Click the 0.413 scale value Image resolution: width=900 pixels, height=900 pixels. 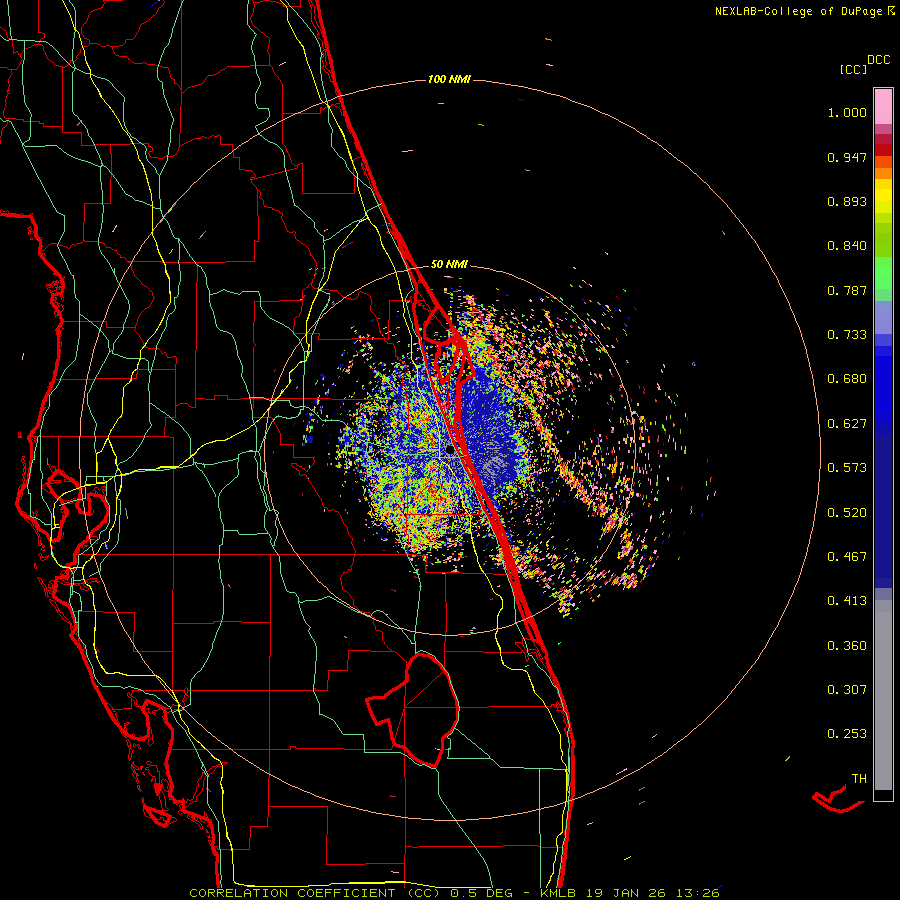tap(847, 601)
